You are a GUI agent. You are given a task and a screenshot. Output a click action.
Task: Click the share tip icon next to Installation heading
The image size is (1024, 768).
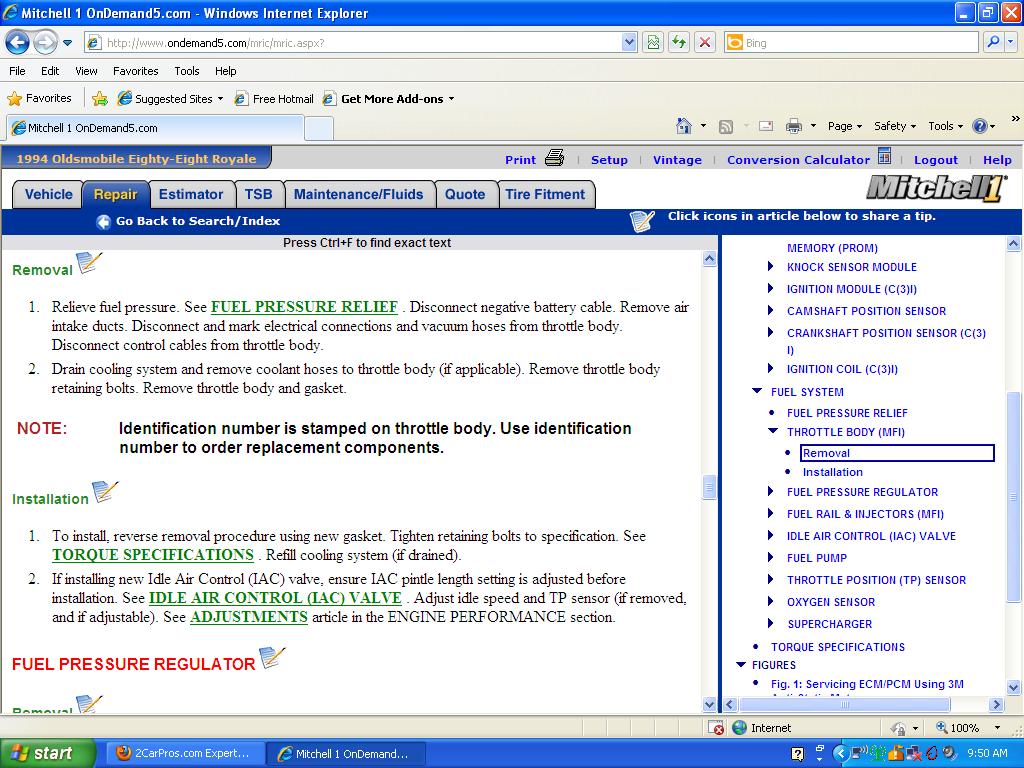pyautogui.click(x=104, y=492)
